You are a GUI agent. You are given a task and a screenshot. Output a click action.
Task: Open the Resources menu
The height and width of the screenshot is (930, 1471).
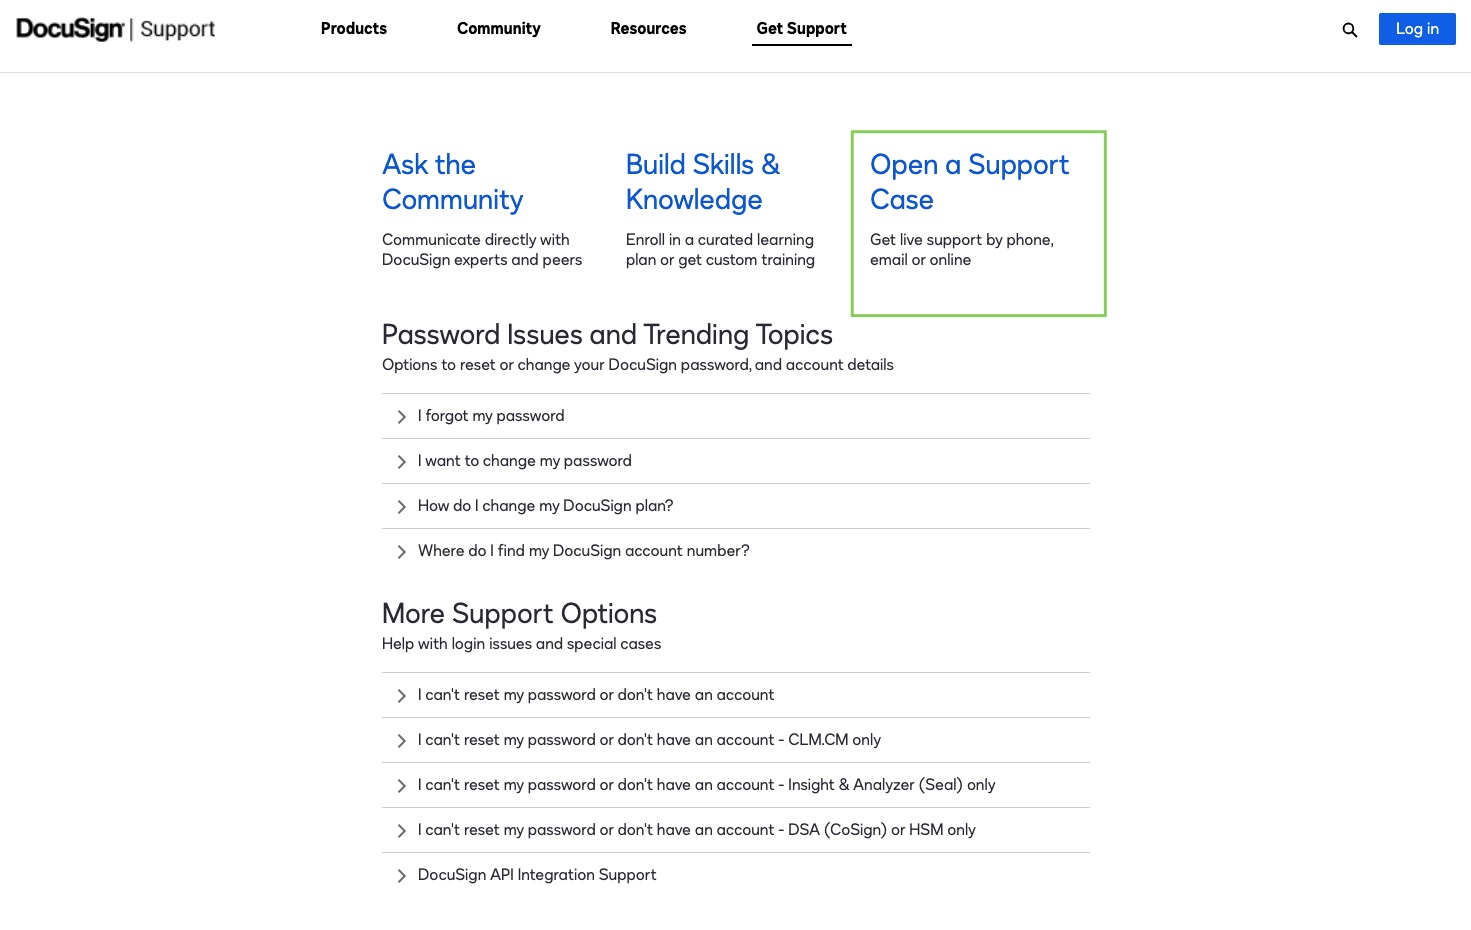coord(648,29)
